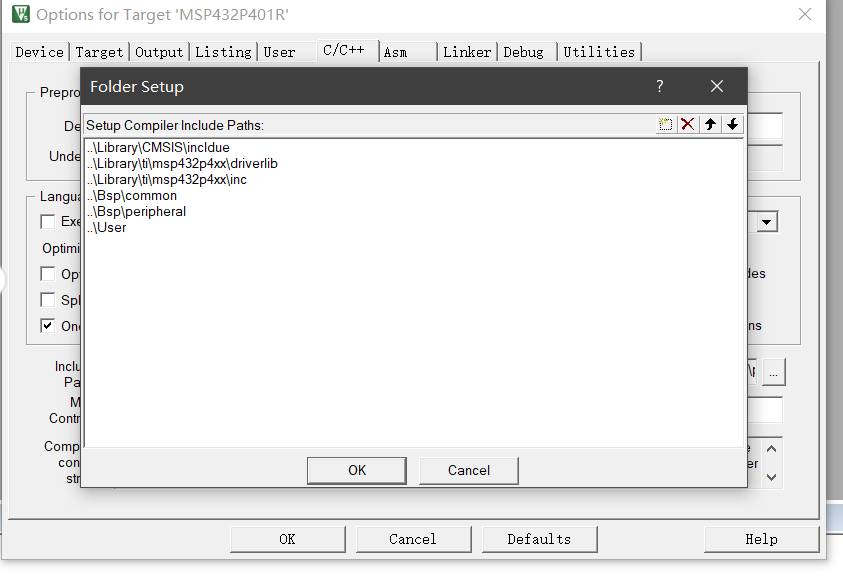The image size is (843, 577).
Task: Click the red Delete path icon
Action: pos(688,125)
